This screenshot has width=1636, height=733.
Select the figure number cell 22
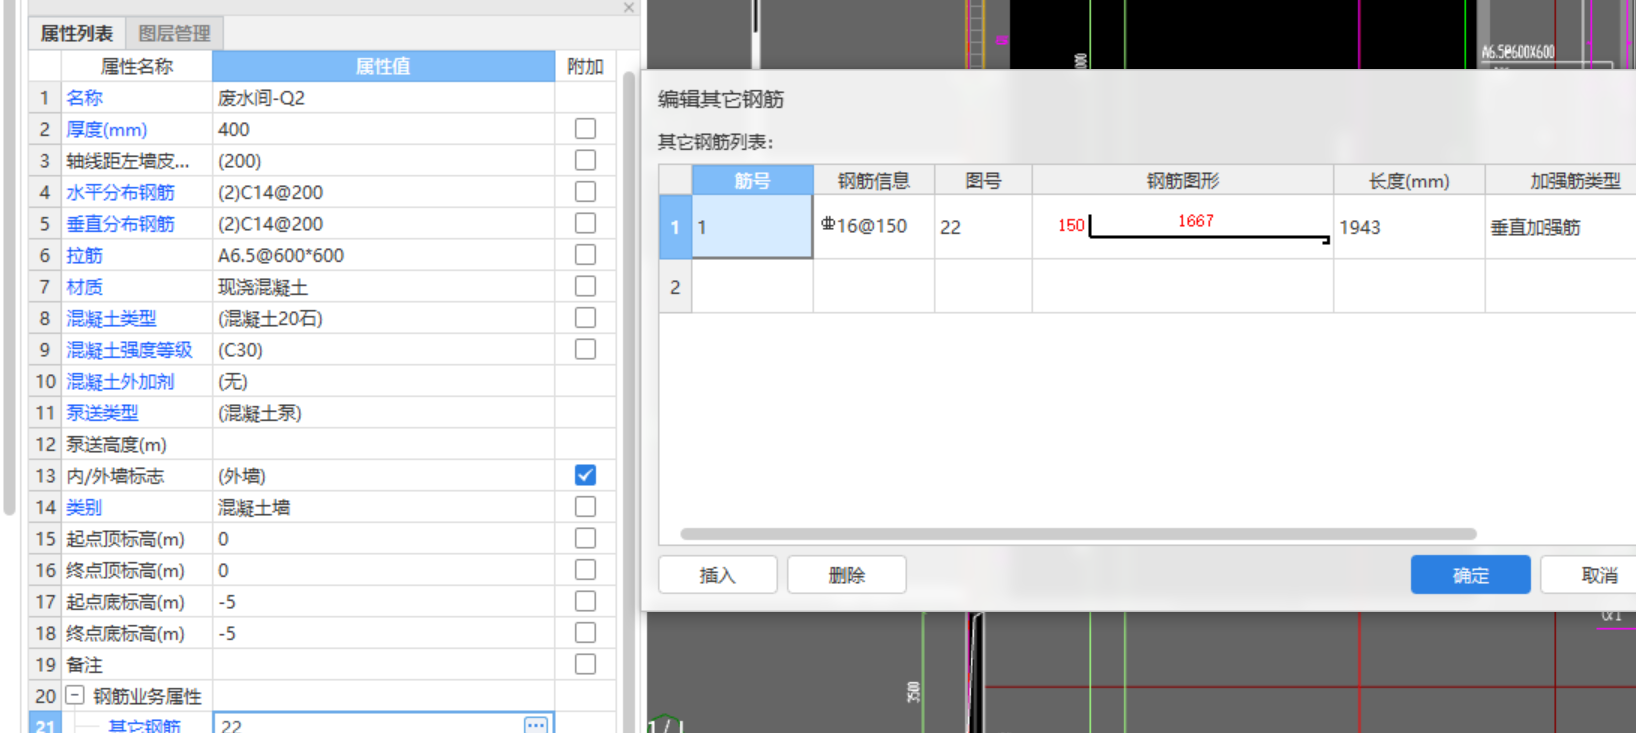(x=983, y=227)
